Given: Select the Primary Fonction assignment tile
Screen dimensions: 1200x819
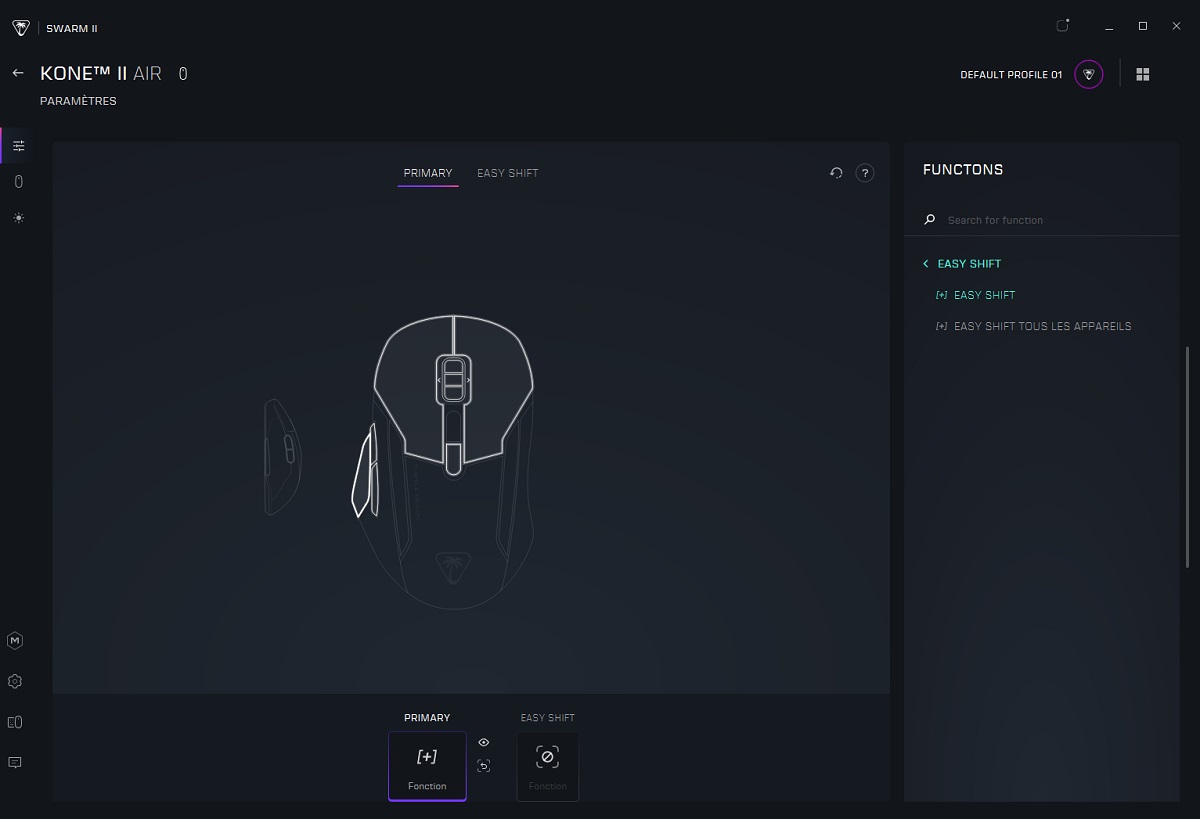Looking at the screenshot, I should coord(427,765).
